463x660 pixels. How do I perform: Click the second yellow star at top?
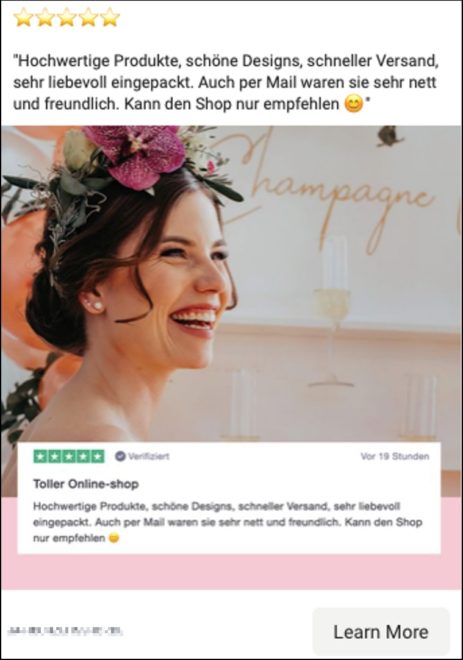45,18
